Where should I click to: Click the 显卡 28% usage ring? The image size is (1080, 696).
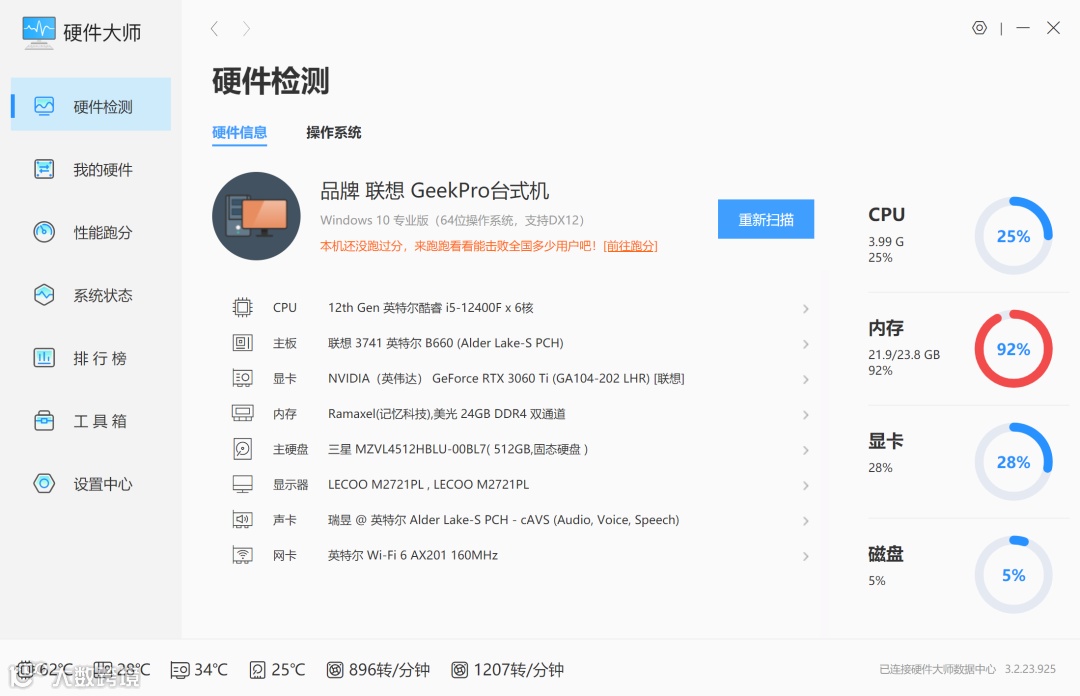click(x=1013, y=462)
